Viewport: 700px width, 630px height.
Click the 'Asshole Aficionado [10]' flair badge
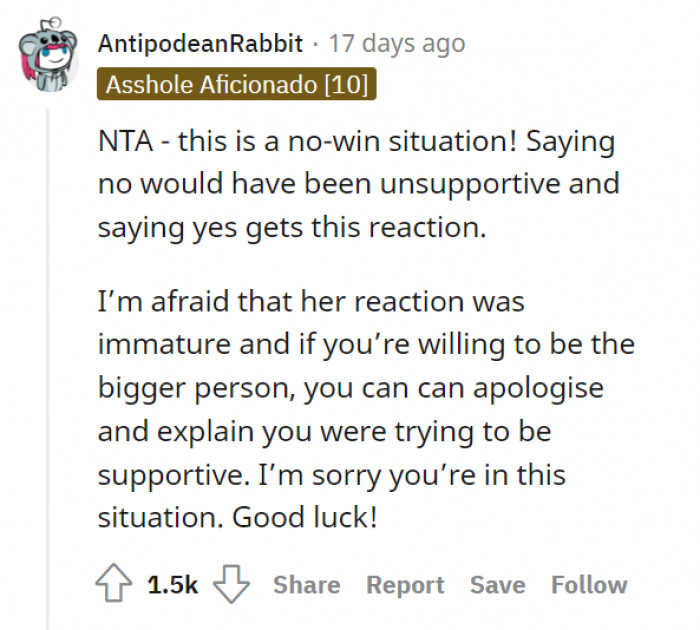click(x=236, y=85)
